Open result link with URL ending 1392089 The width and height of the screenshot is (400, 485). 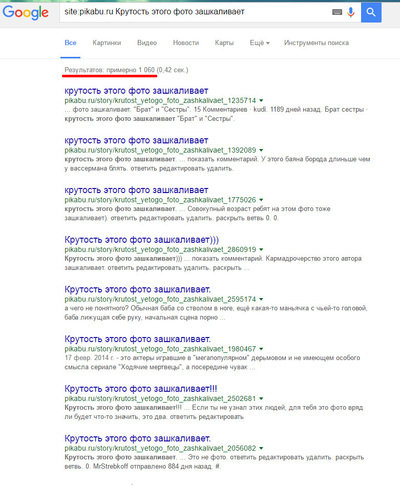136,140
